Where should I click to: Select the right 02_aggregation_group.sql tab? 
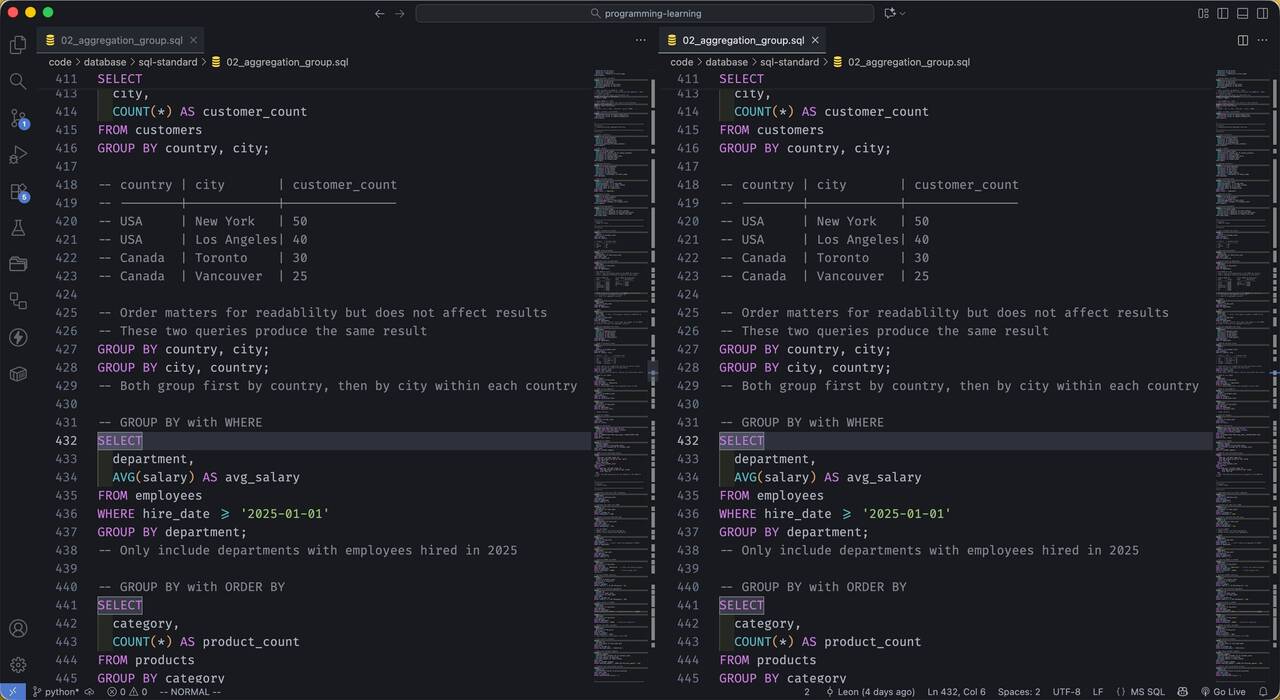pyautogui.click(x=742, y=40)
